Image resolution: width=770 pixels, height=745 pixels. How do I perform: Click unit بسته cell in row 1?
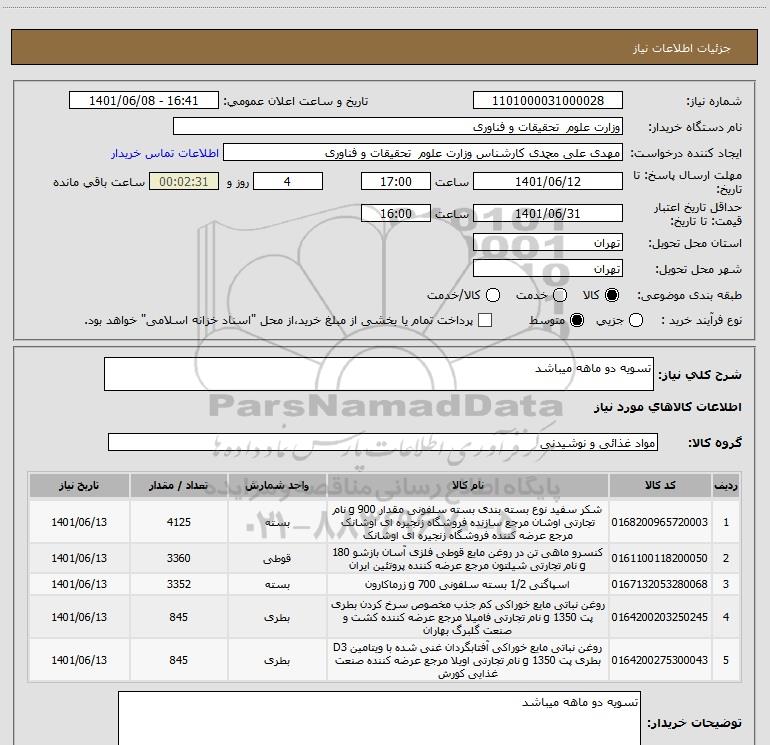(x=277, y=522)
